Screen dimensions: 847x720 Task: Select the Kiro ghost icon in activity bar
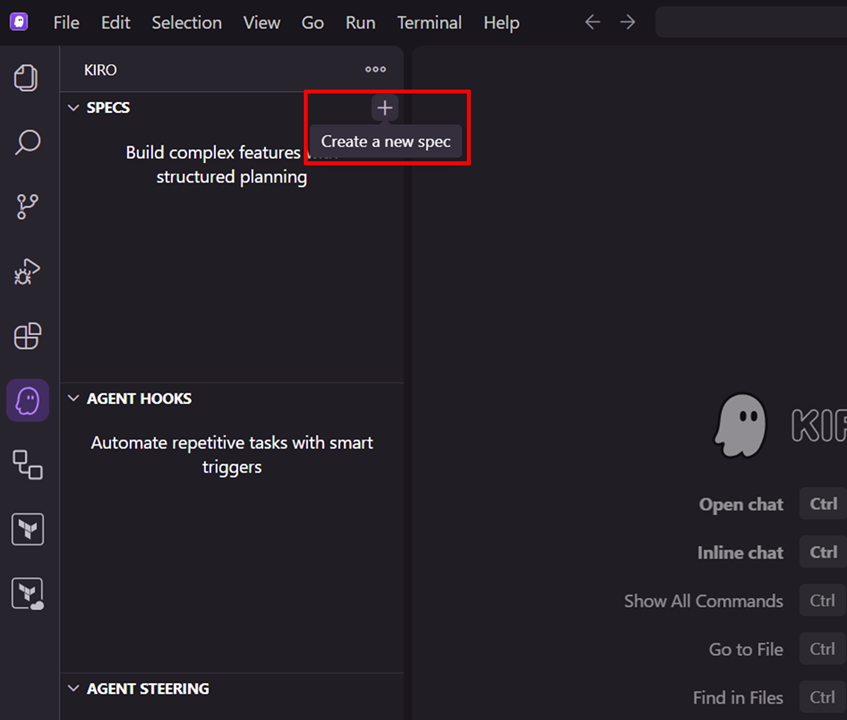(28, 400)
